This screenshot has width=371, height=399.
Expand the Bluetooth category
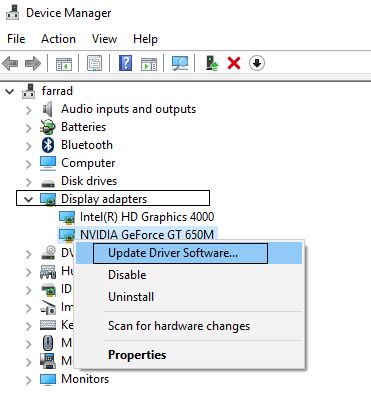(29, 146)
